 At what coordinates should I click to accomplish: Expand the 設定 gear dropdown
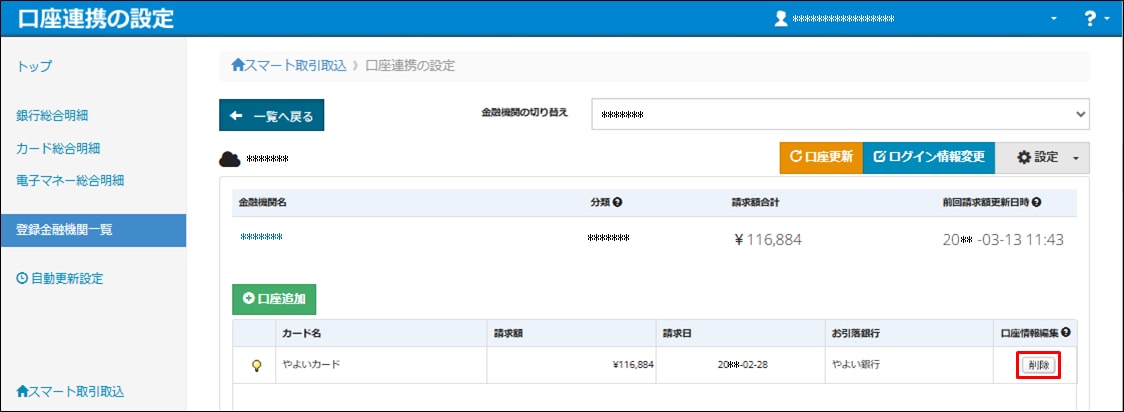pos(1042,158)
